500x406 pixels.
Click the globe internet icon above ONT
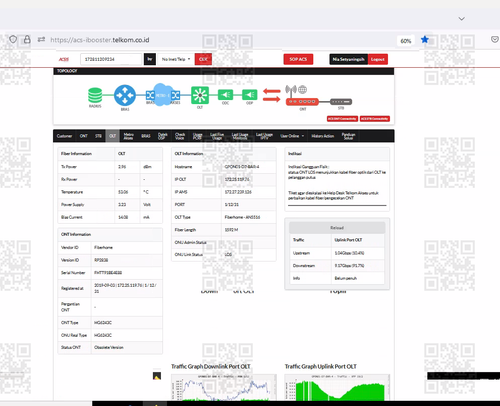302,89
